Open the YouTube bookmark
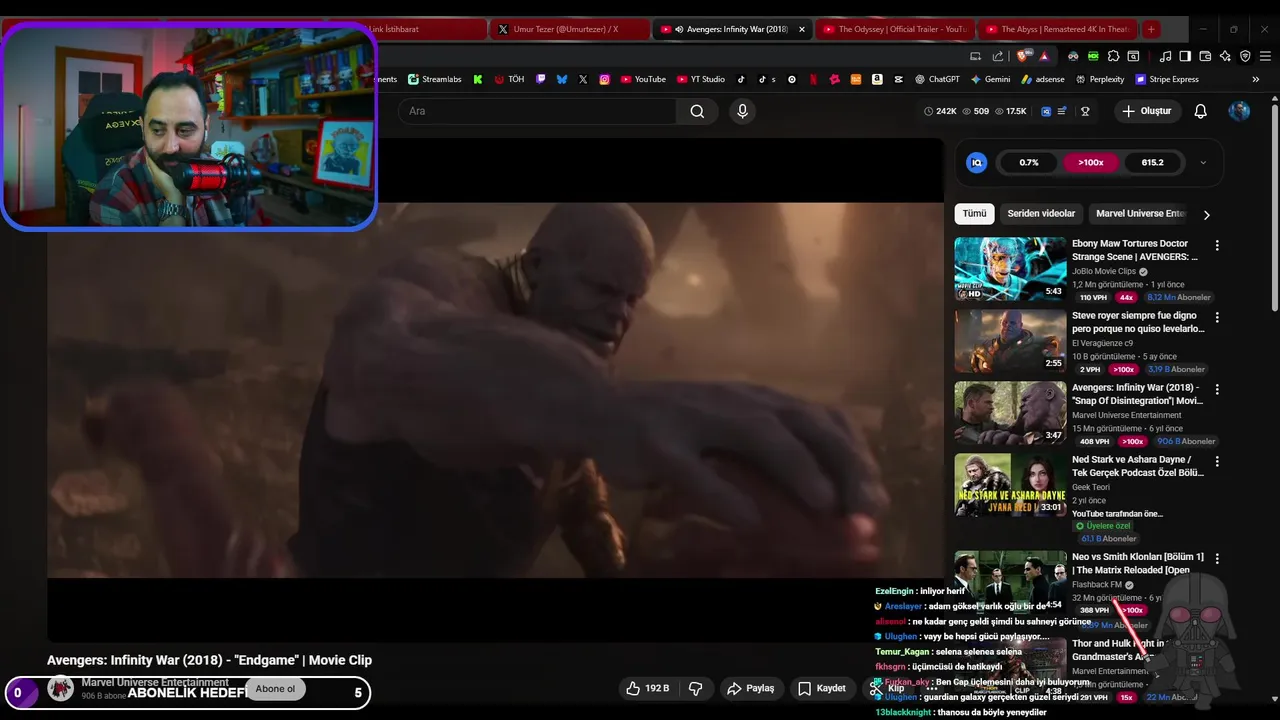Image resolution: width=1280 pixels, height=720 pixels. point(643,79)
